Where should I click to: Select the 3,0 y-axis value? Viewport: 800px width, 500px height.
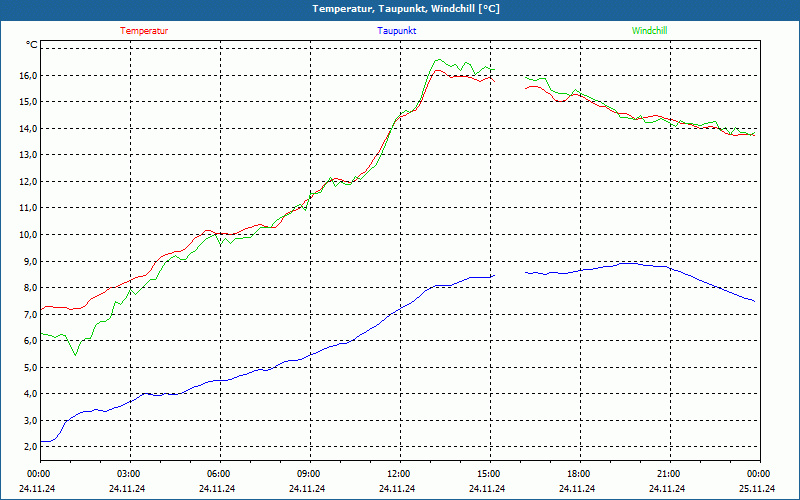(31, 420)
